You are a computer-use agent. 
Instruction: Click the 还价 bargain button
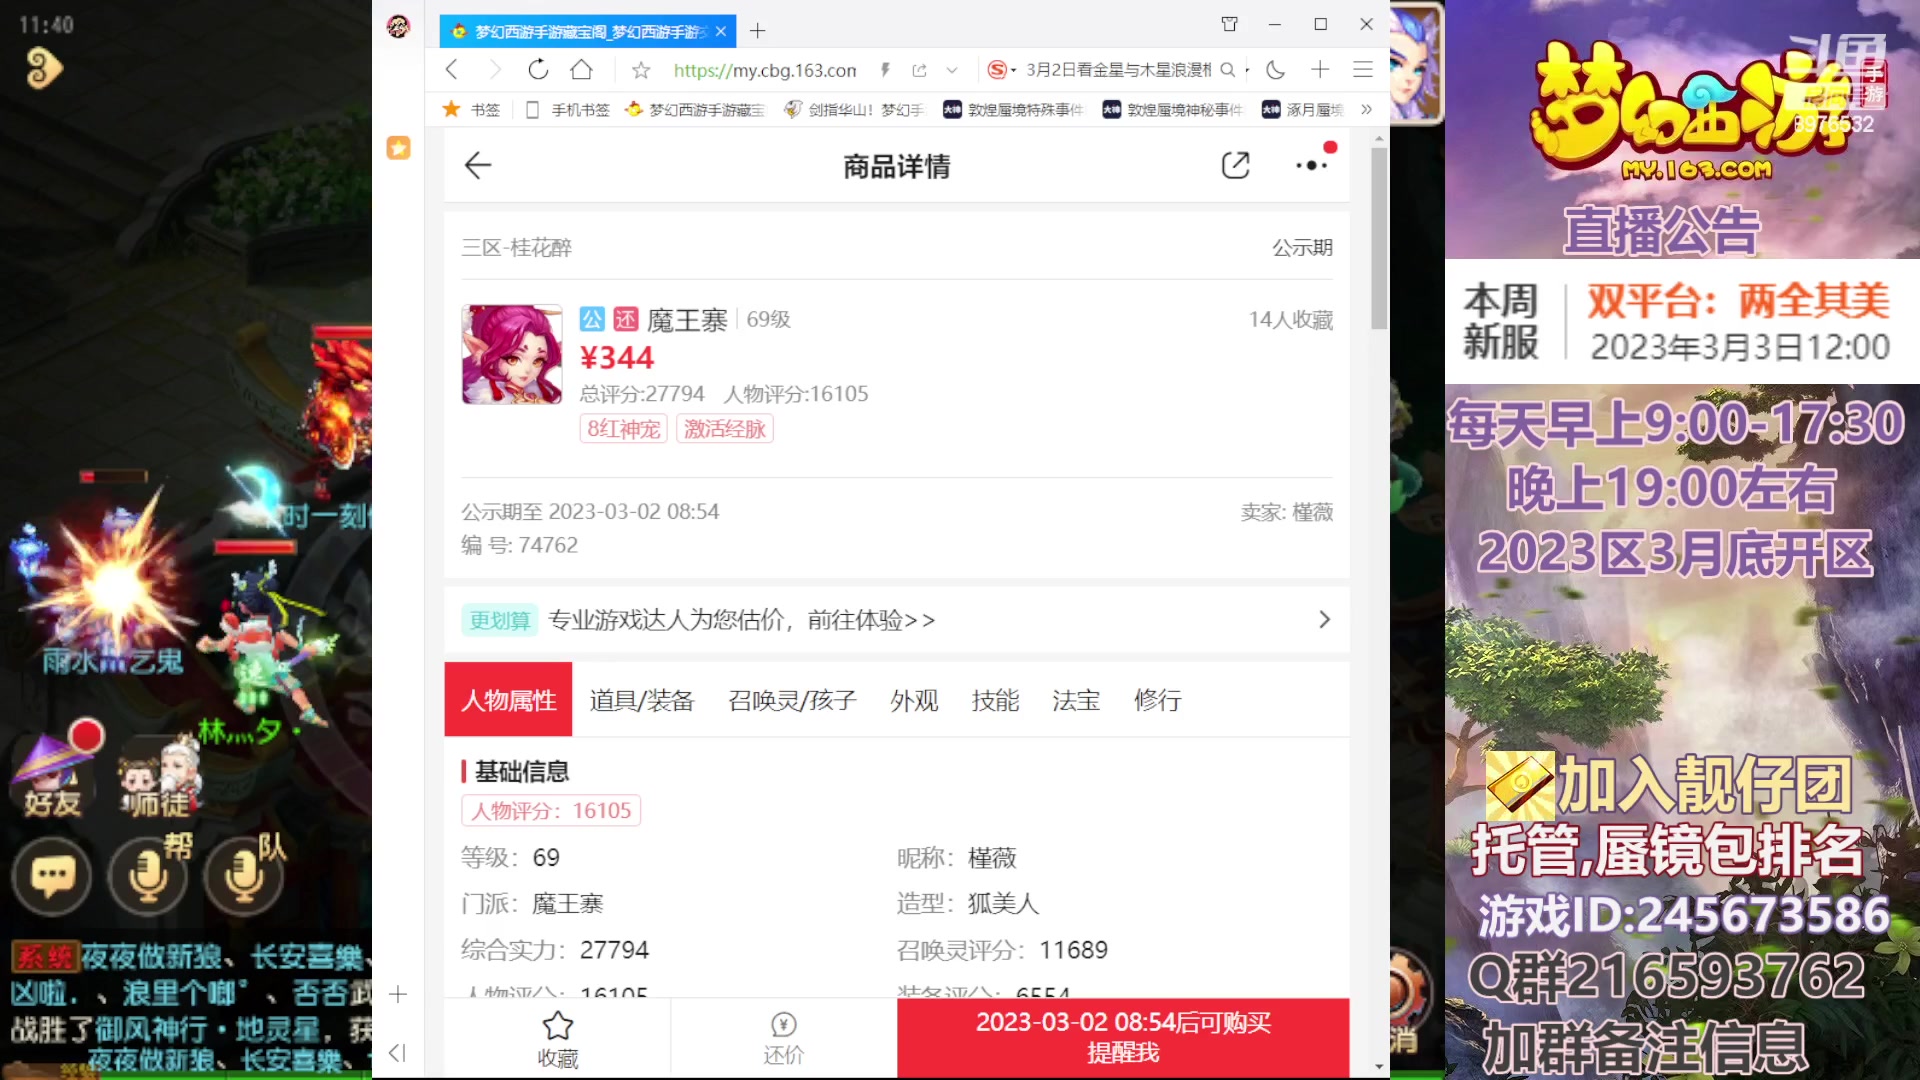point(783,1038)
